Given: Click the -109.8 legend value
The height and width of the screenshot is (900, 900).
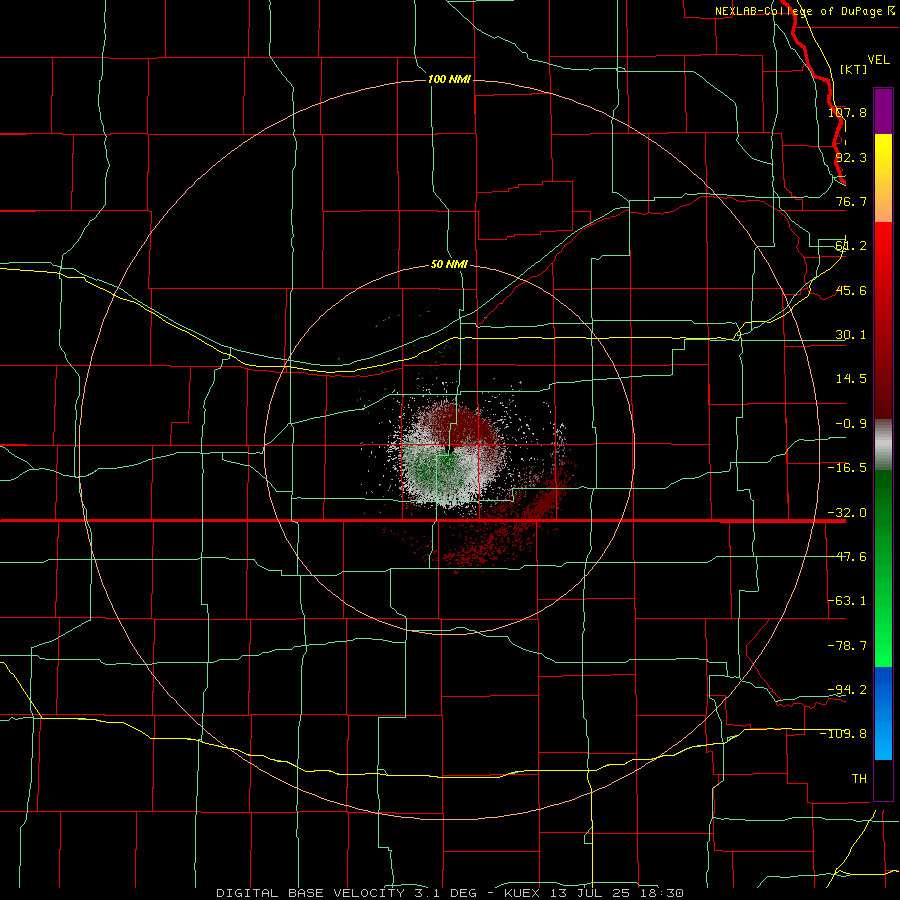Looking at the screenshot, I should coord(844,734).
